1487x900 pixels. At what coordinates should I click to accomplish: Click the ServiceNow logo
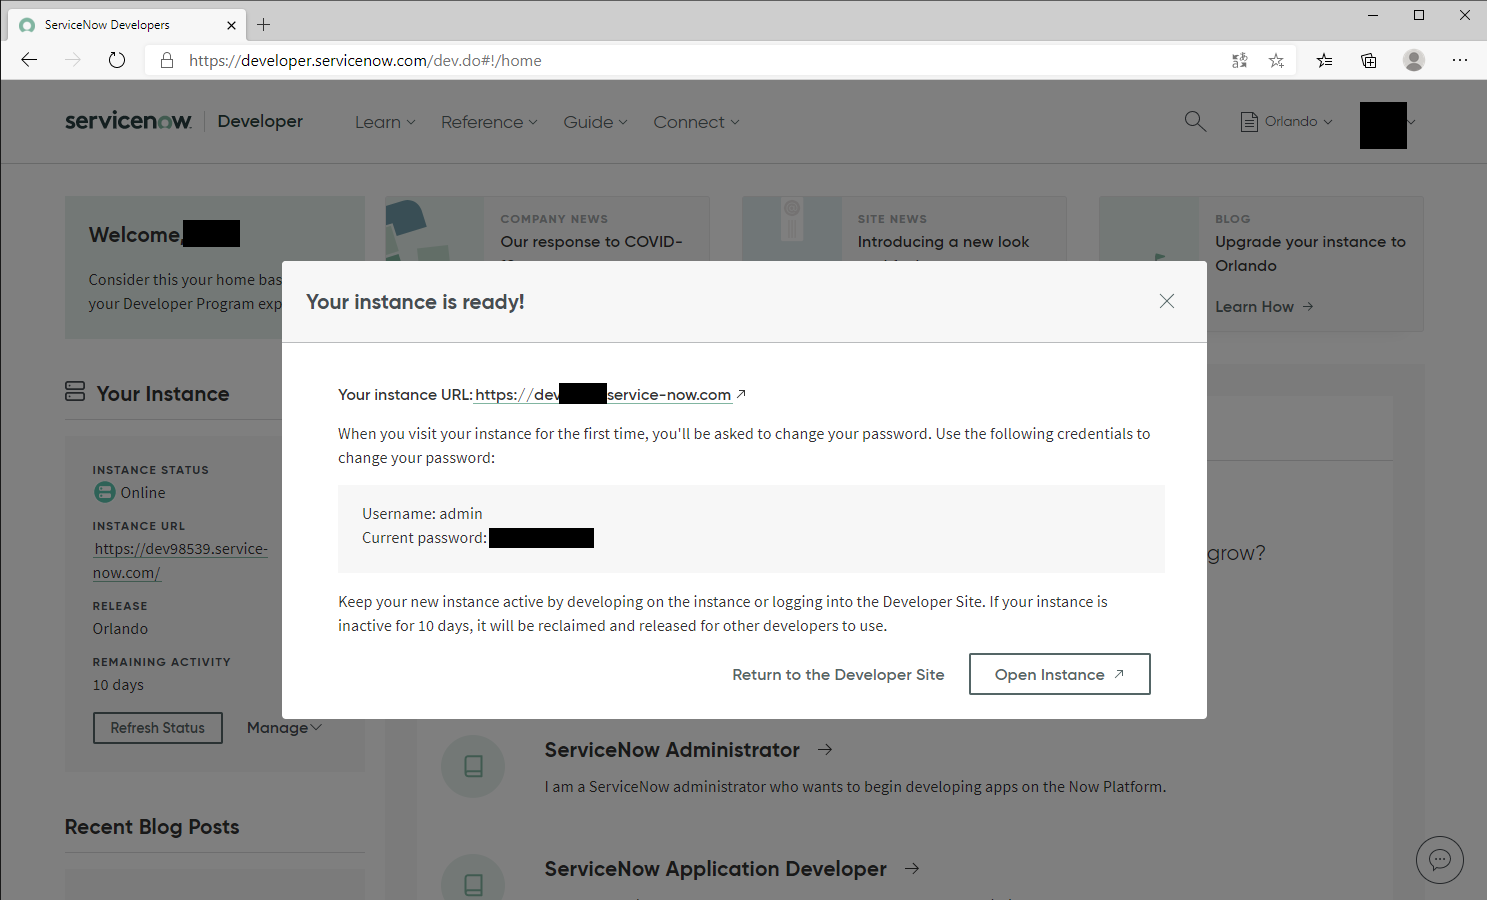tap(128, 121)
